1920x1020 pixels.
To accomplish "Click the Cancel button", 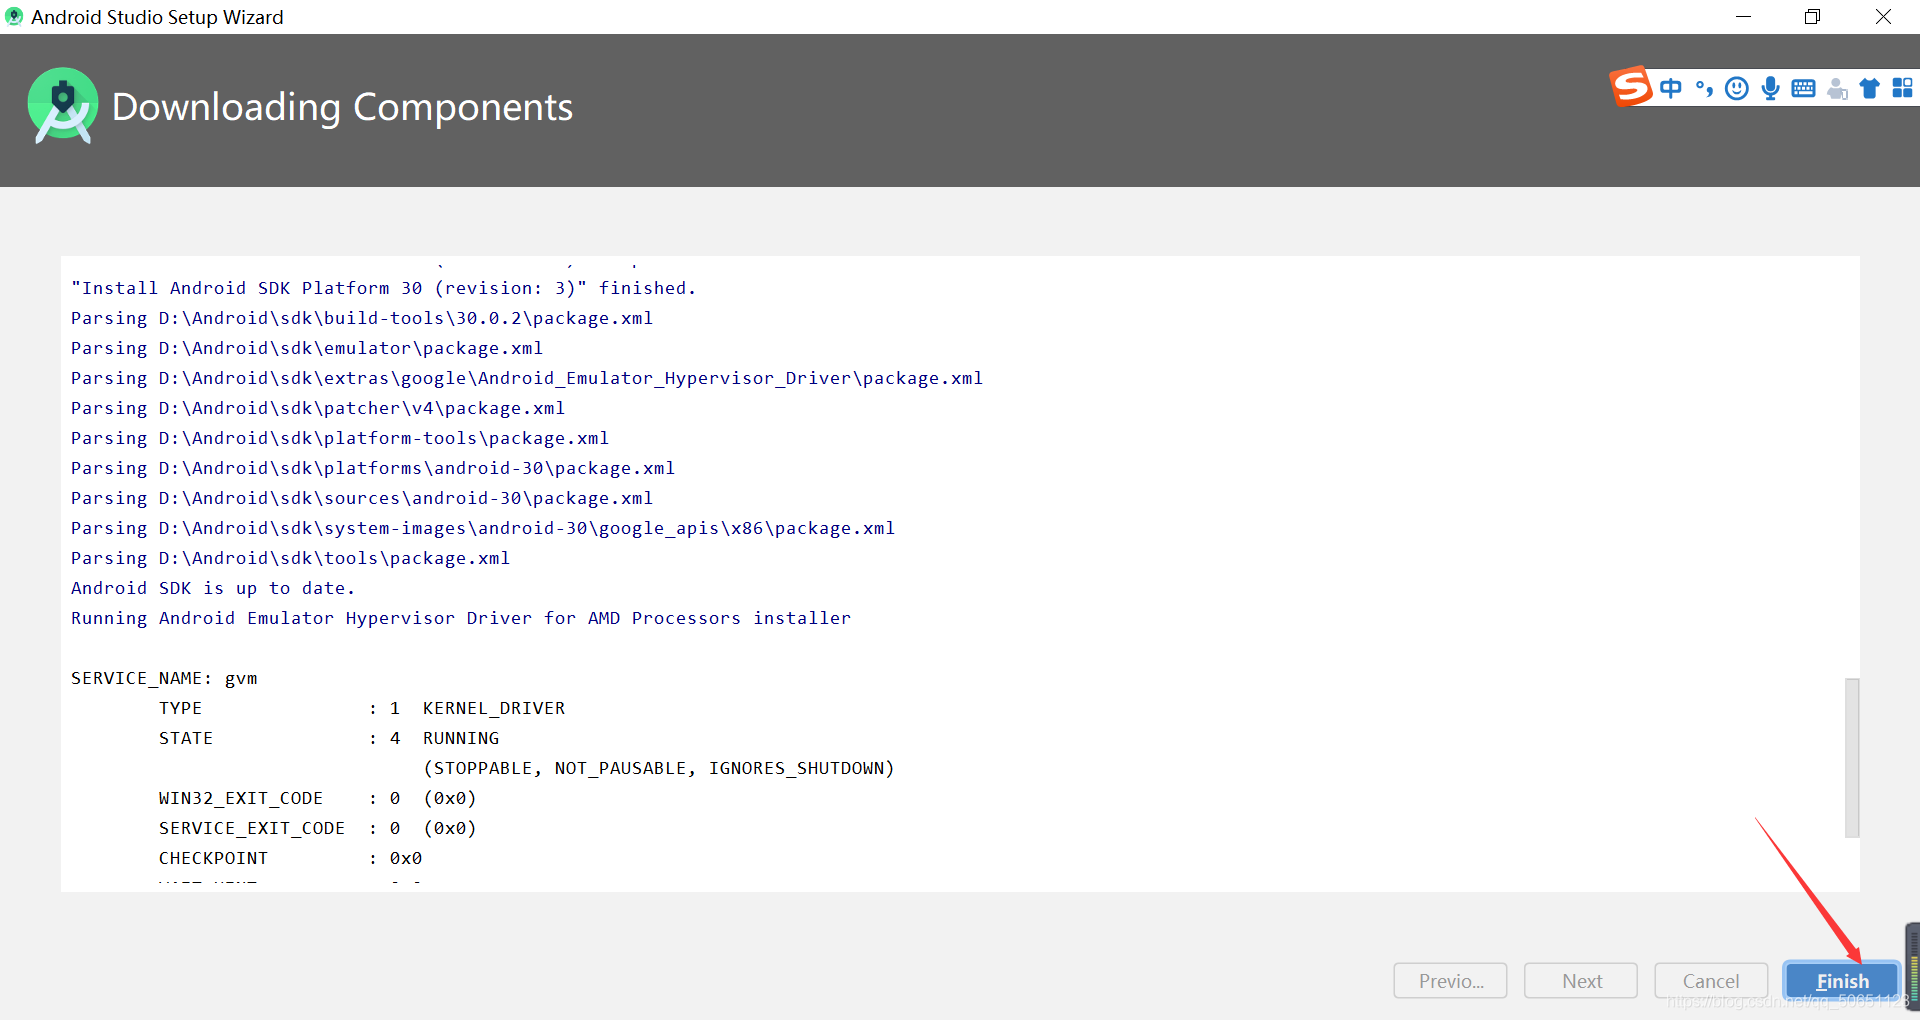I will [1711, 981].
